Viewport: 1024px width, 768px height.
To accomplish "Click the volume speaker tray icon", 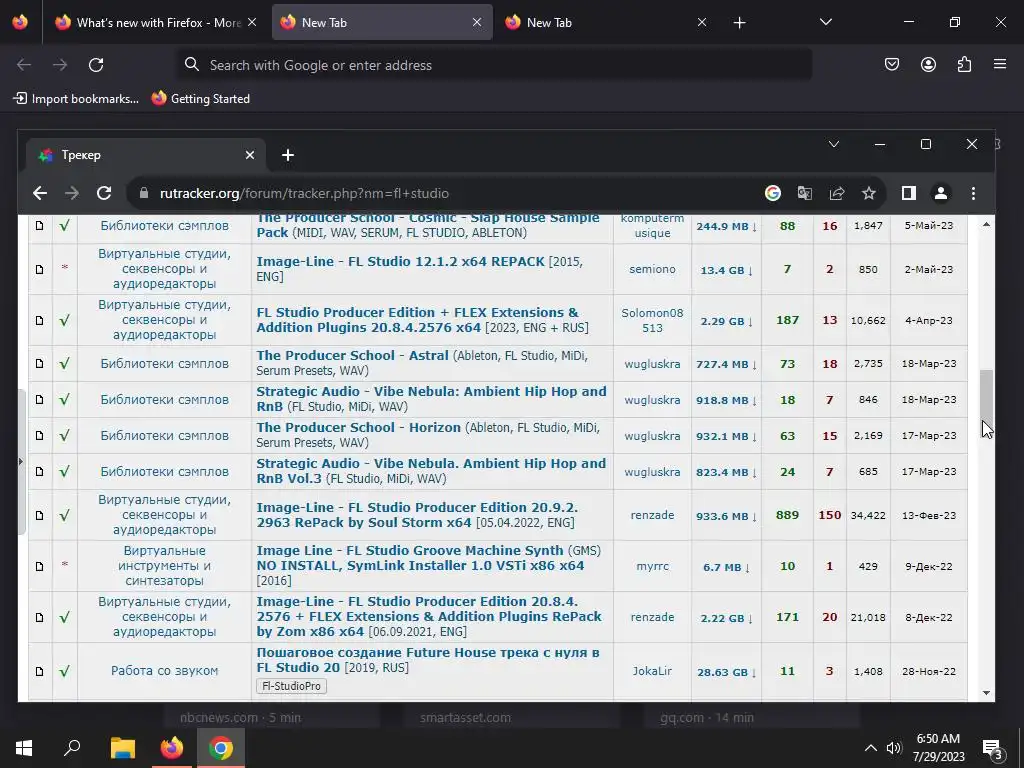I will pyautogui.click(x=893, y=748).
